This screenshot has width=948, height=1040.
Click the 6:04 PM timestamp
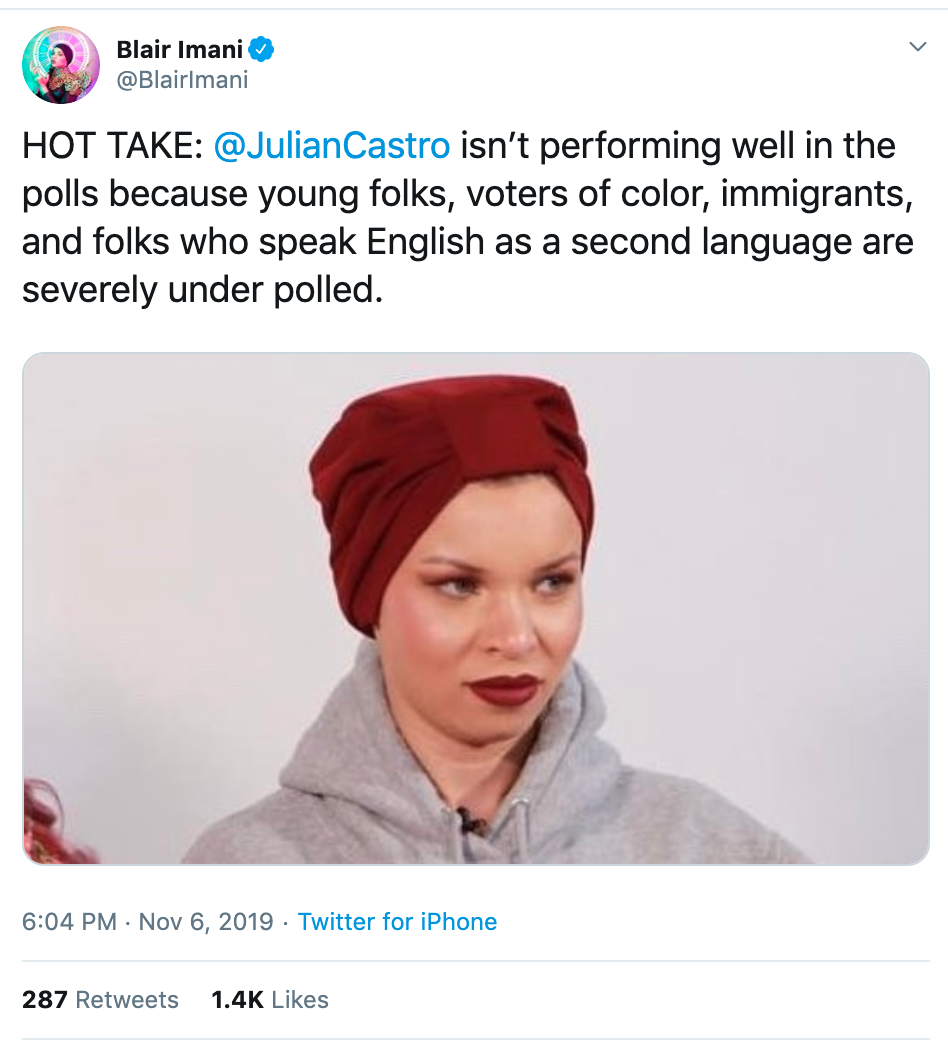pyautogui.click(x=69, y=921)
